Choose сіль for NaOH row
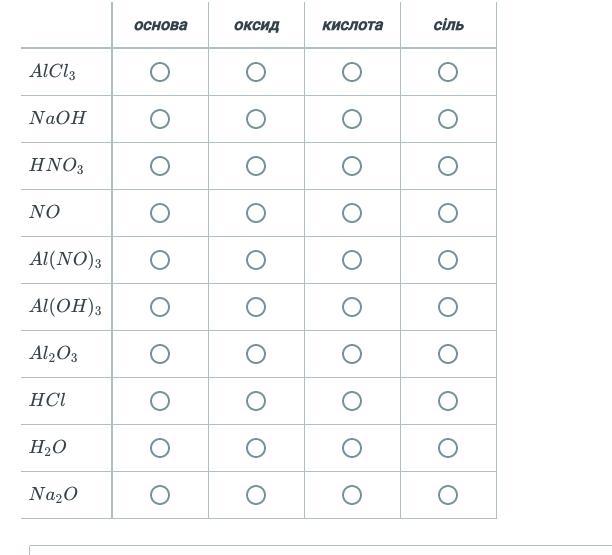Viewport: 612px width, 555px height. click(448, 119)
